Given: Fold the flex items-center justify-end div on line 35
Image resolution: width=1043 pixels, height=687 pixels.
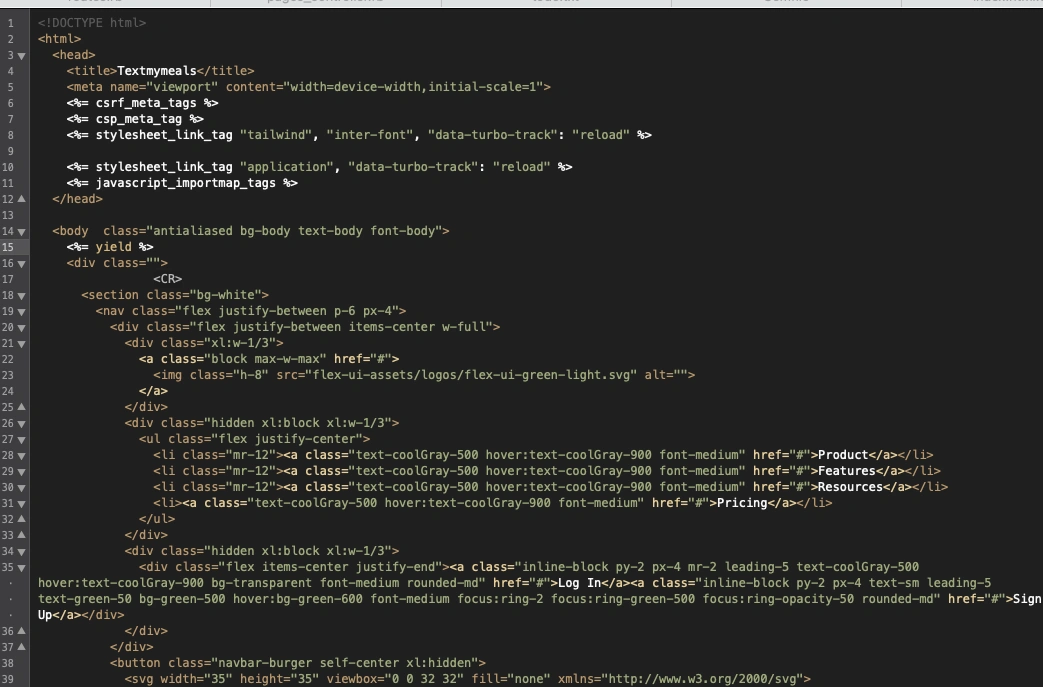Looking at the screenshot, I should tap(22, 567).
